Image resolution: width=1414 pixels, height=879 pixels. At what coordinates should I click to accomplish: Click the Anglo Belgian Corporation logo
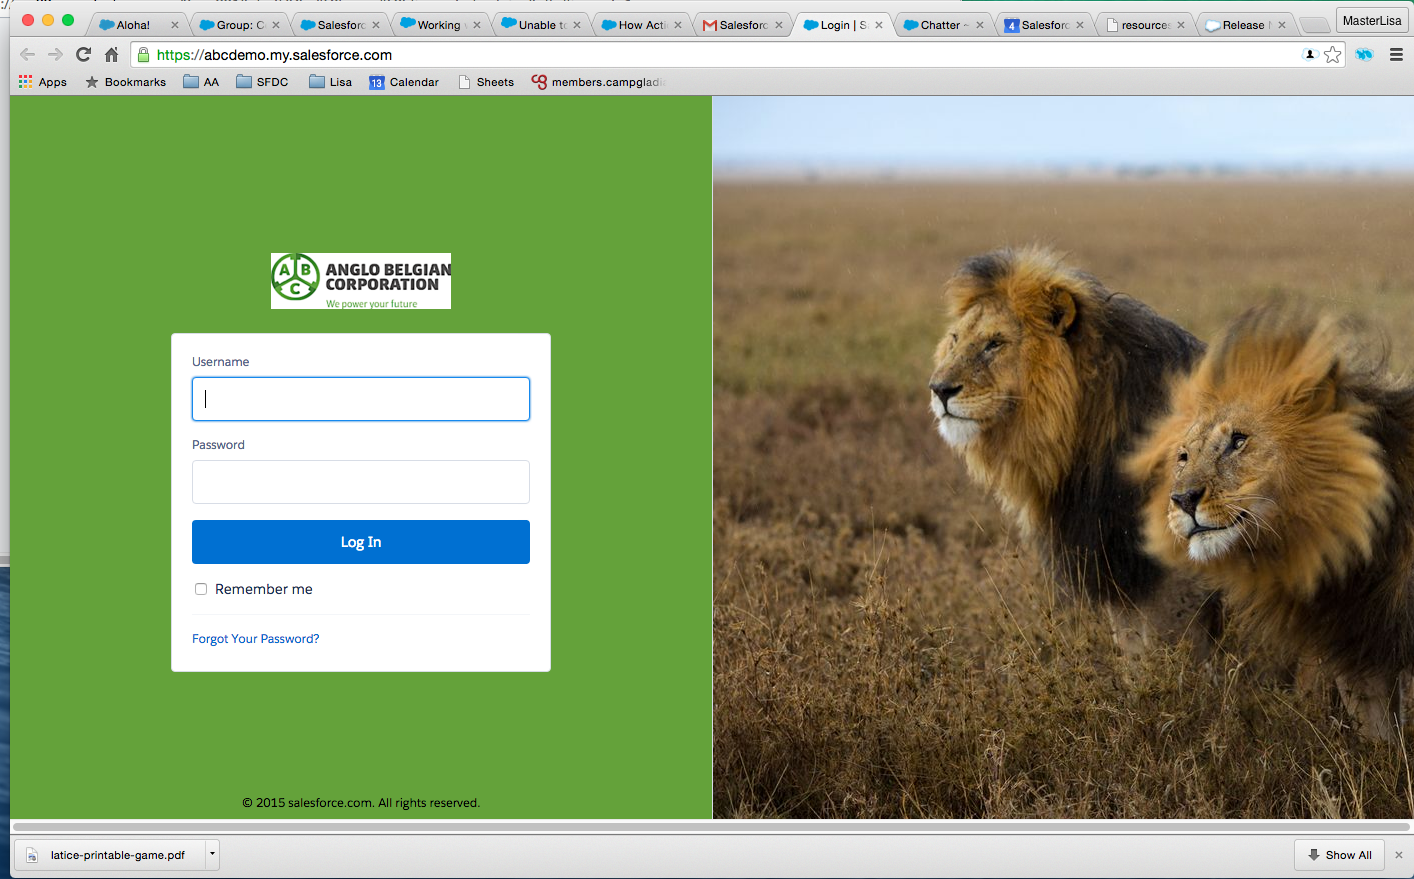361,281
